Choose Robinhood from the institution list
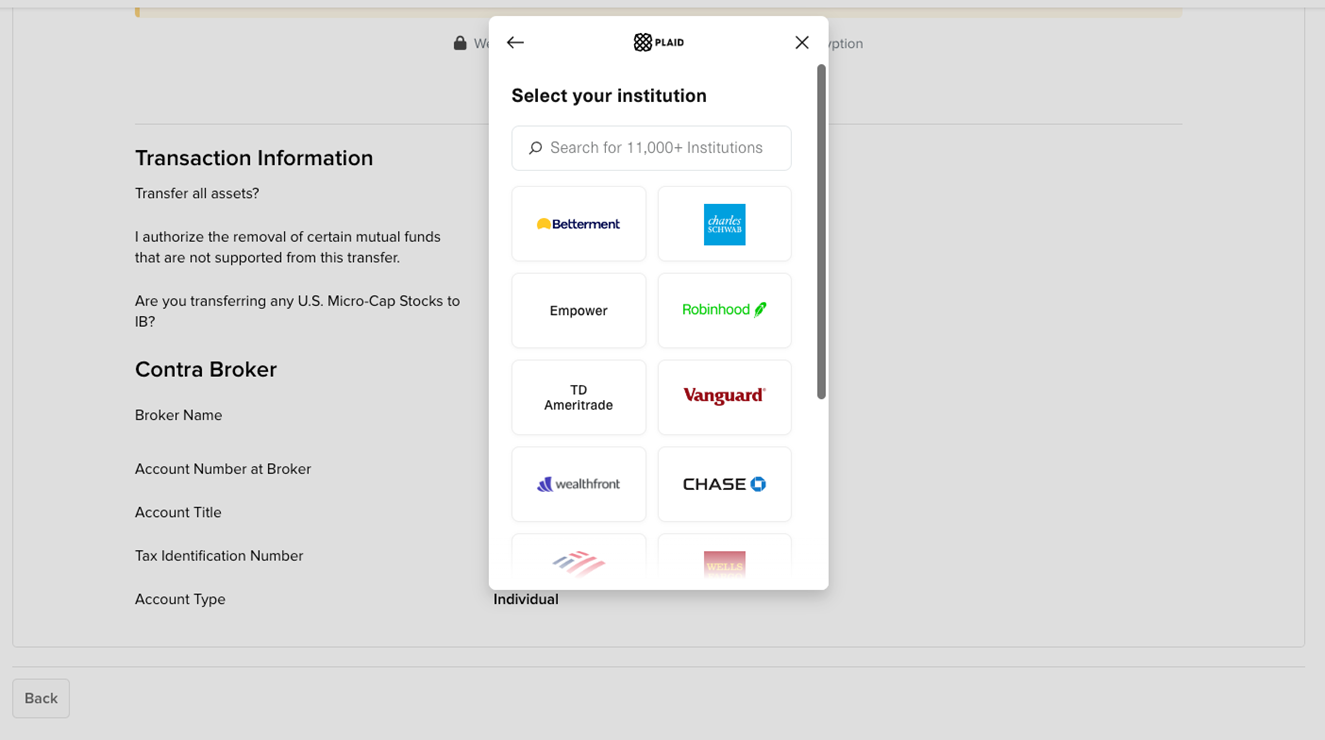 click(724, 310)
